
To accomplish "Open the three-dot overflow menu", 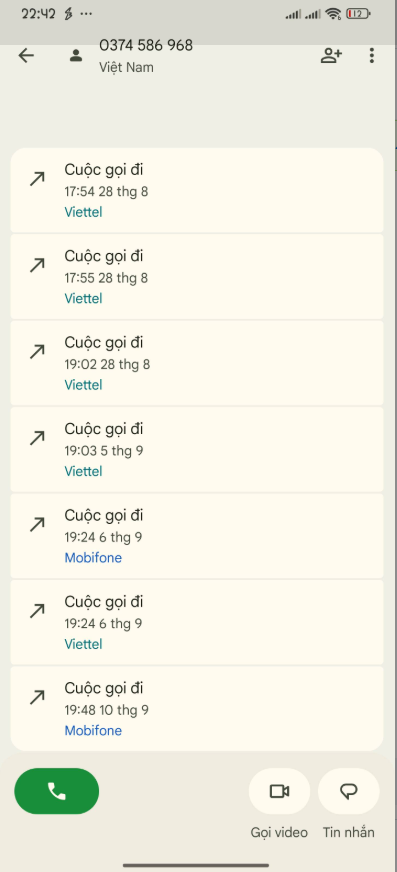I will click(371, 55).
